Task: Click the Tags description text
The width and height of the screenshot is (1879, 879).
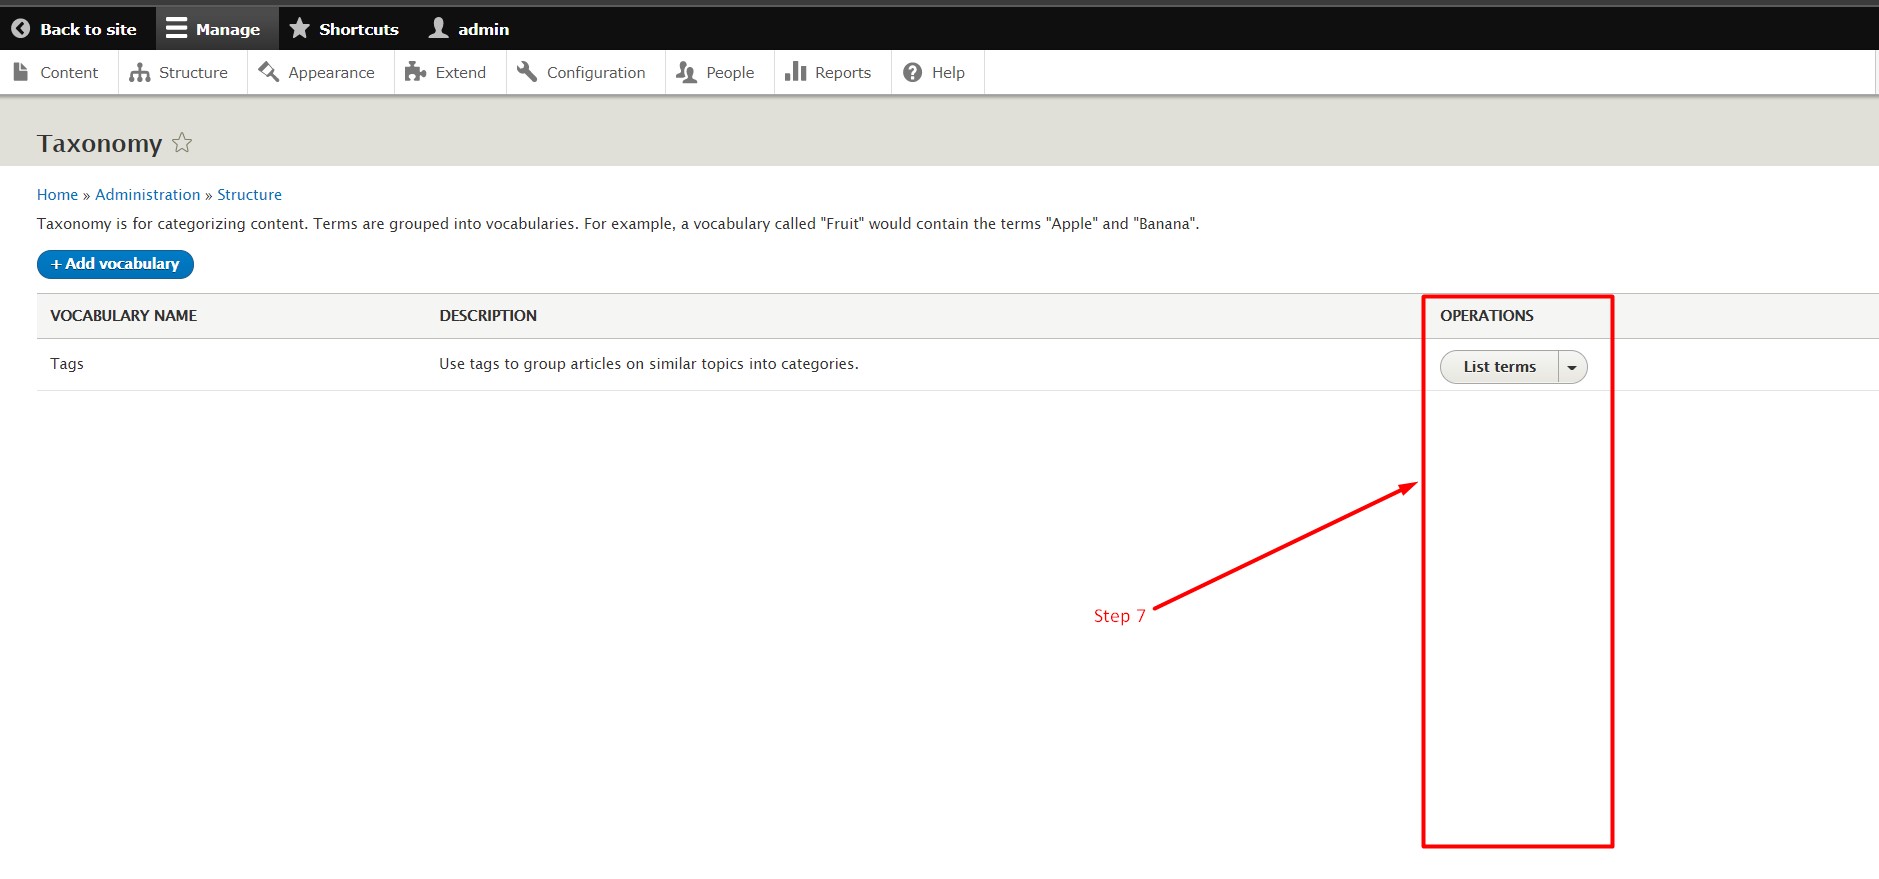Action: click(x=648, y=364)
